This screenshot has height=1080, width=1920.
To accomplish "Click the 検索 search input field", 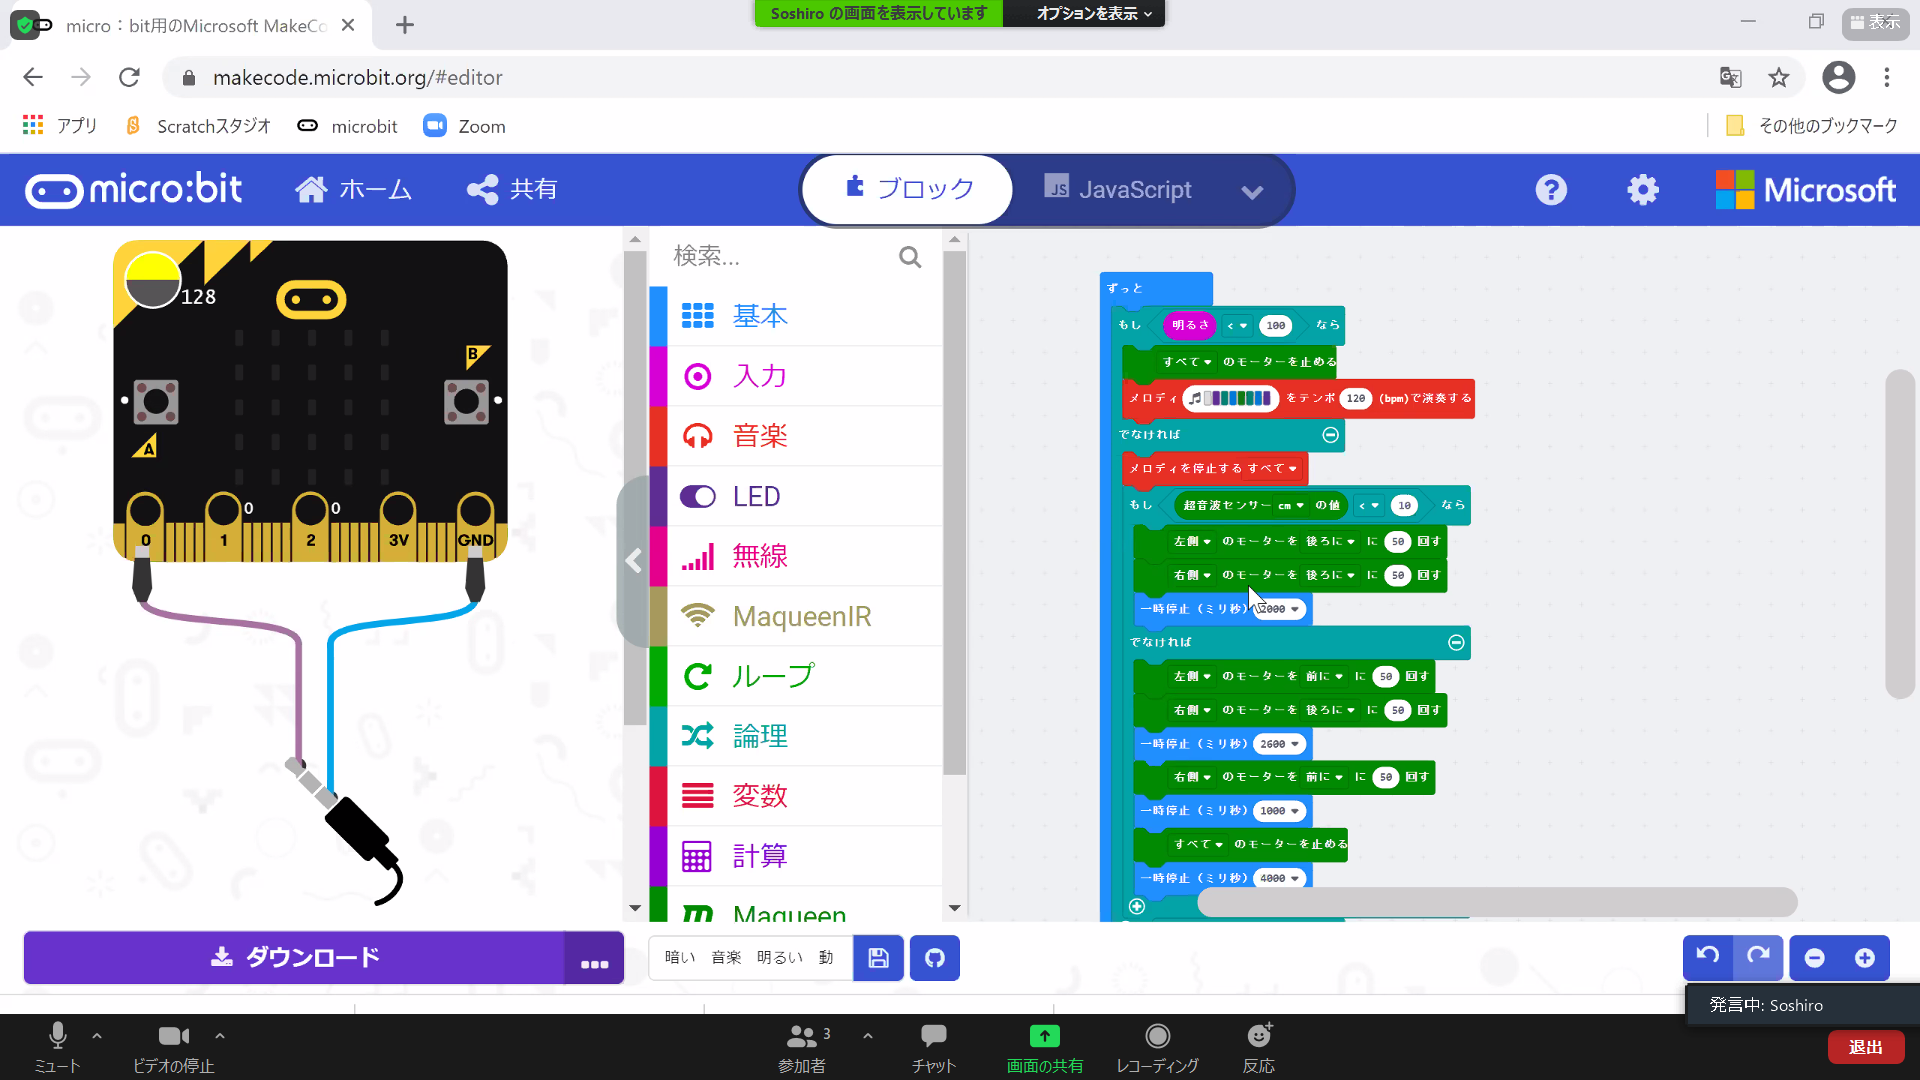I will tap(780, 257).
